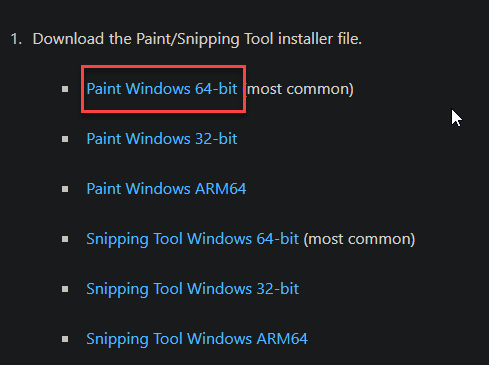Click "Paint/Snipping" in the step instruction
Image resolution: width=489 pixels, height=365 pixels.
[x=188, y=40]
